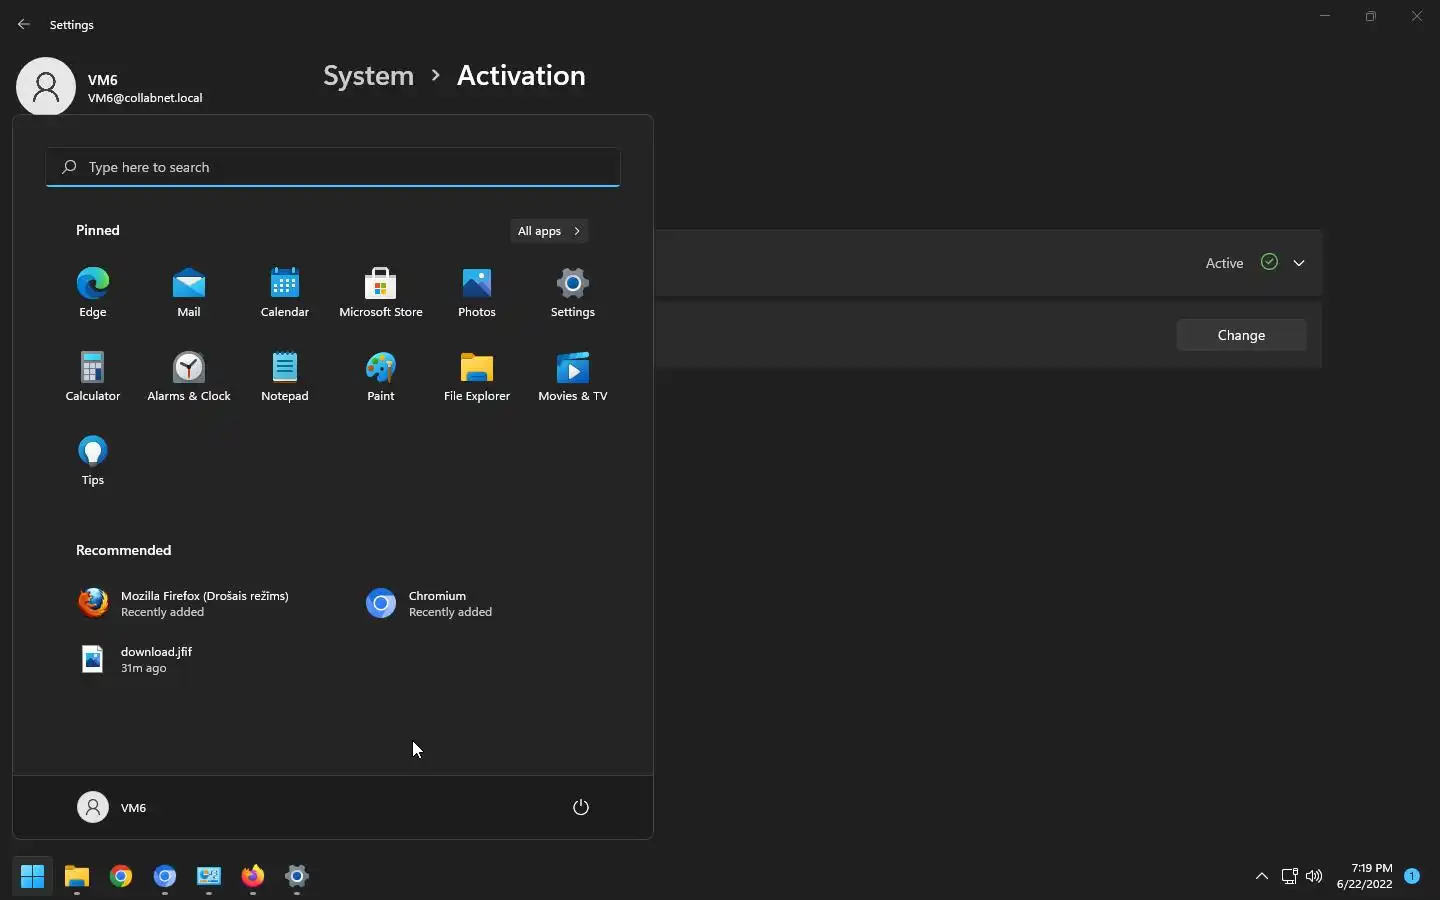Show hidden system tray icons

(1262, 876)
